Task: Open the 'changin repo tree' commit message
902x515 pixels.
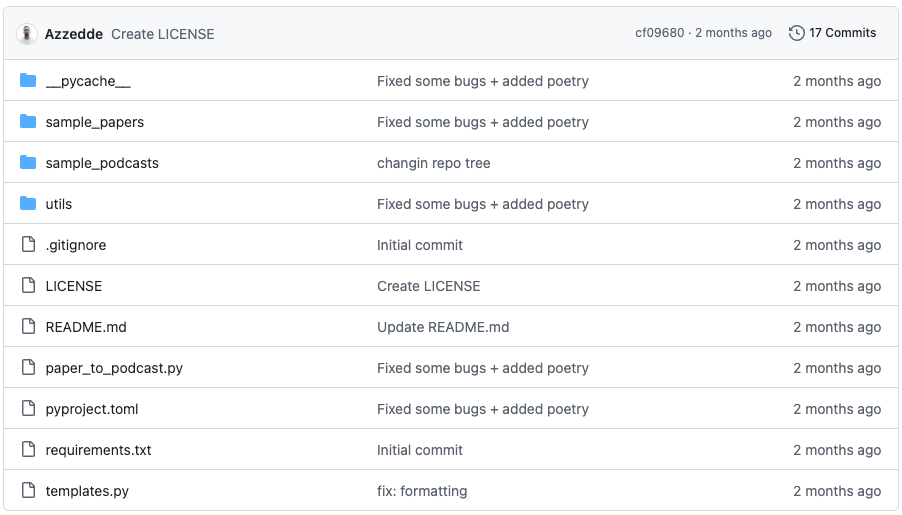Action: [434, 163]
